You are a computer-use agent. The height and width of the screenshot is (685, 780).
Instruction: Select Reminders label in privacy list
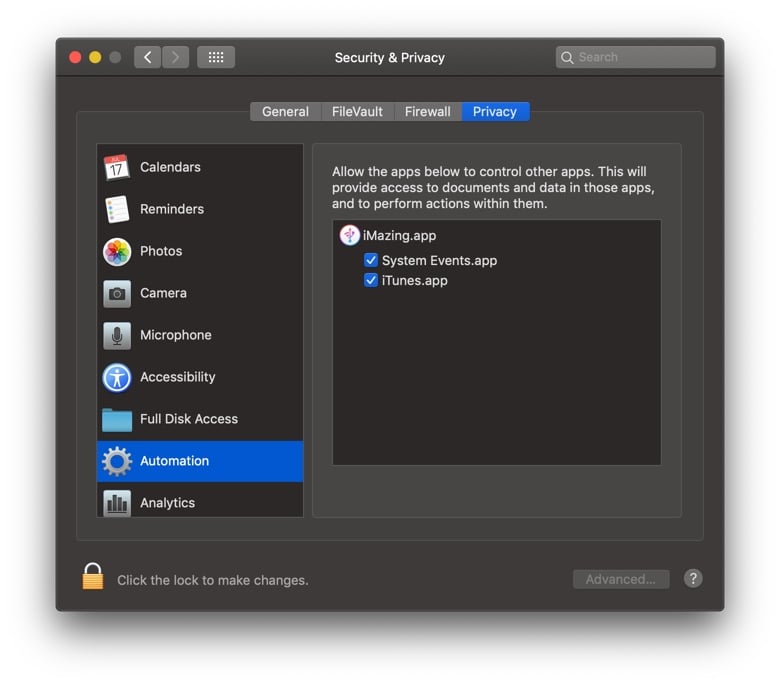(x=172, y=209)
